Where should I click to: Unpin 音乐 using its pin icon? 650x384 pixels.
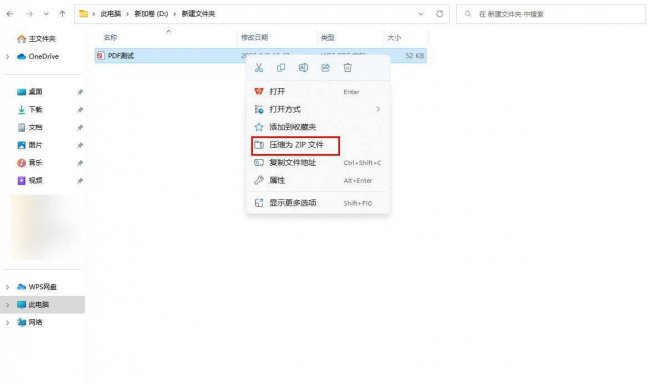[80, 163]
